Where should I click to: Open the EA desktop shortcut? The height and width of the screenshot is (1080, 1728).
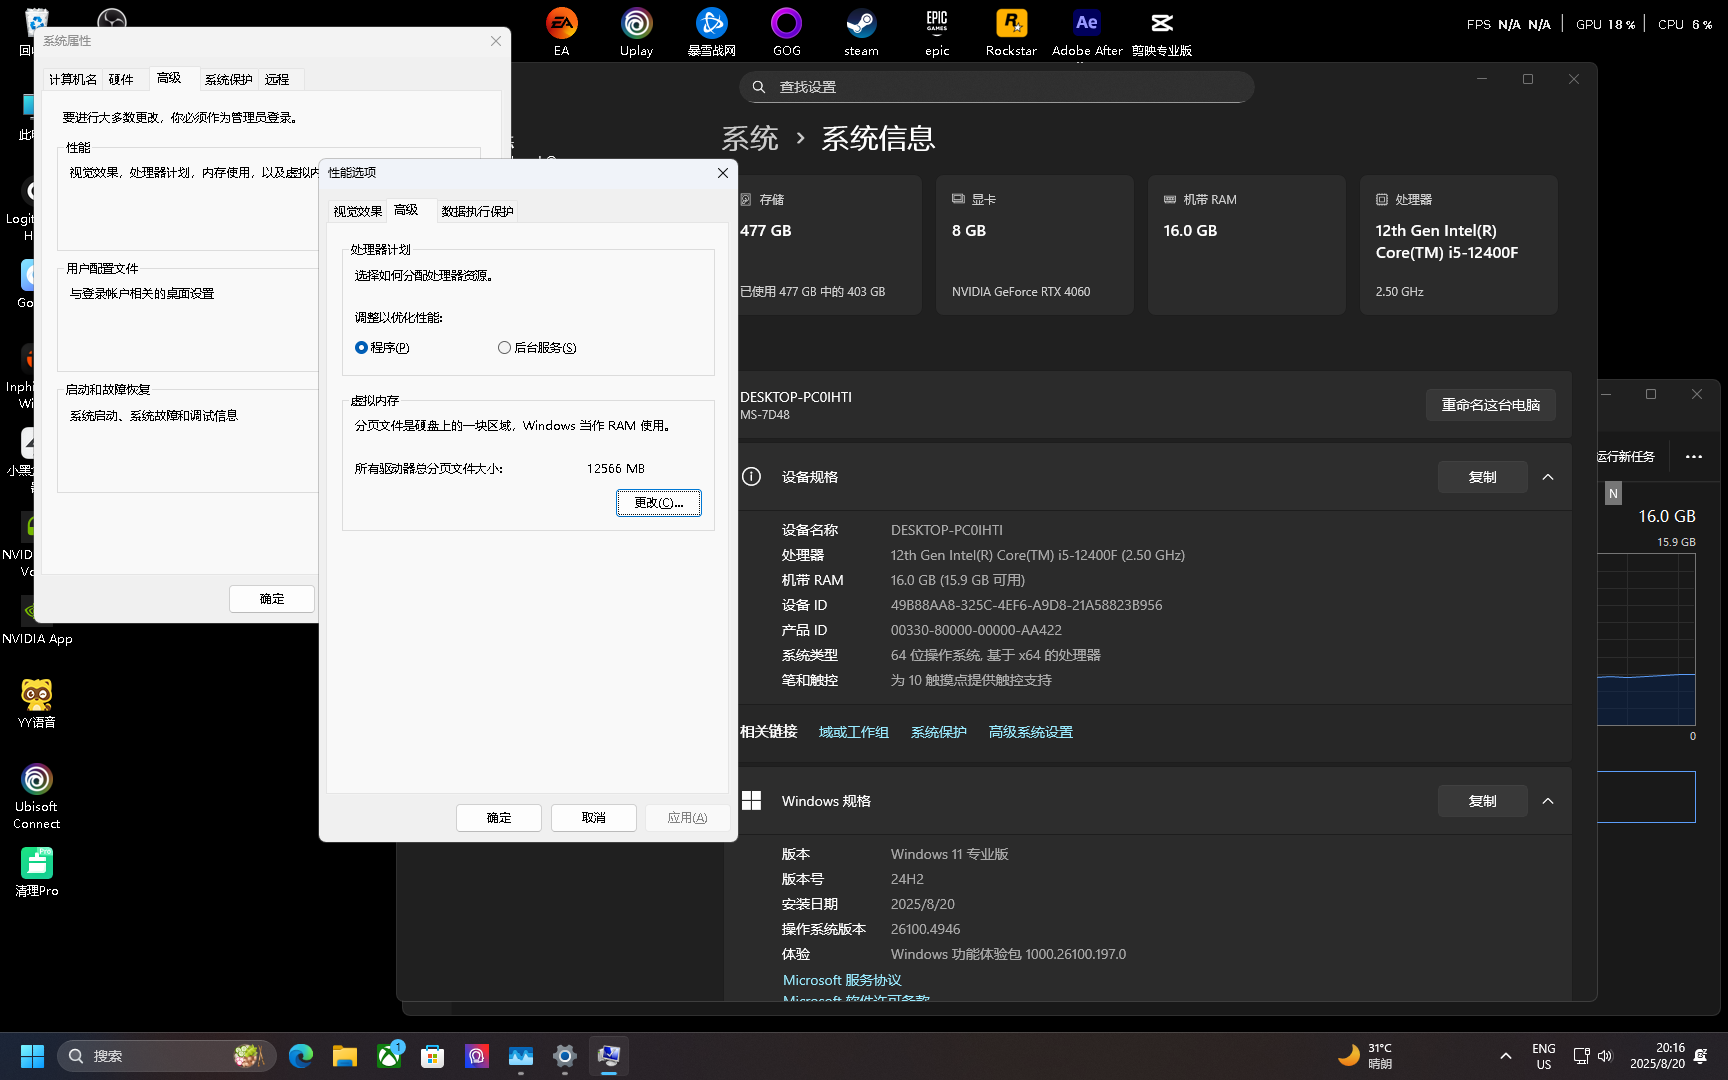point(561,31)
